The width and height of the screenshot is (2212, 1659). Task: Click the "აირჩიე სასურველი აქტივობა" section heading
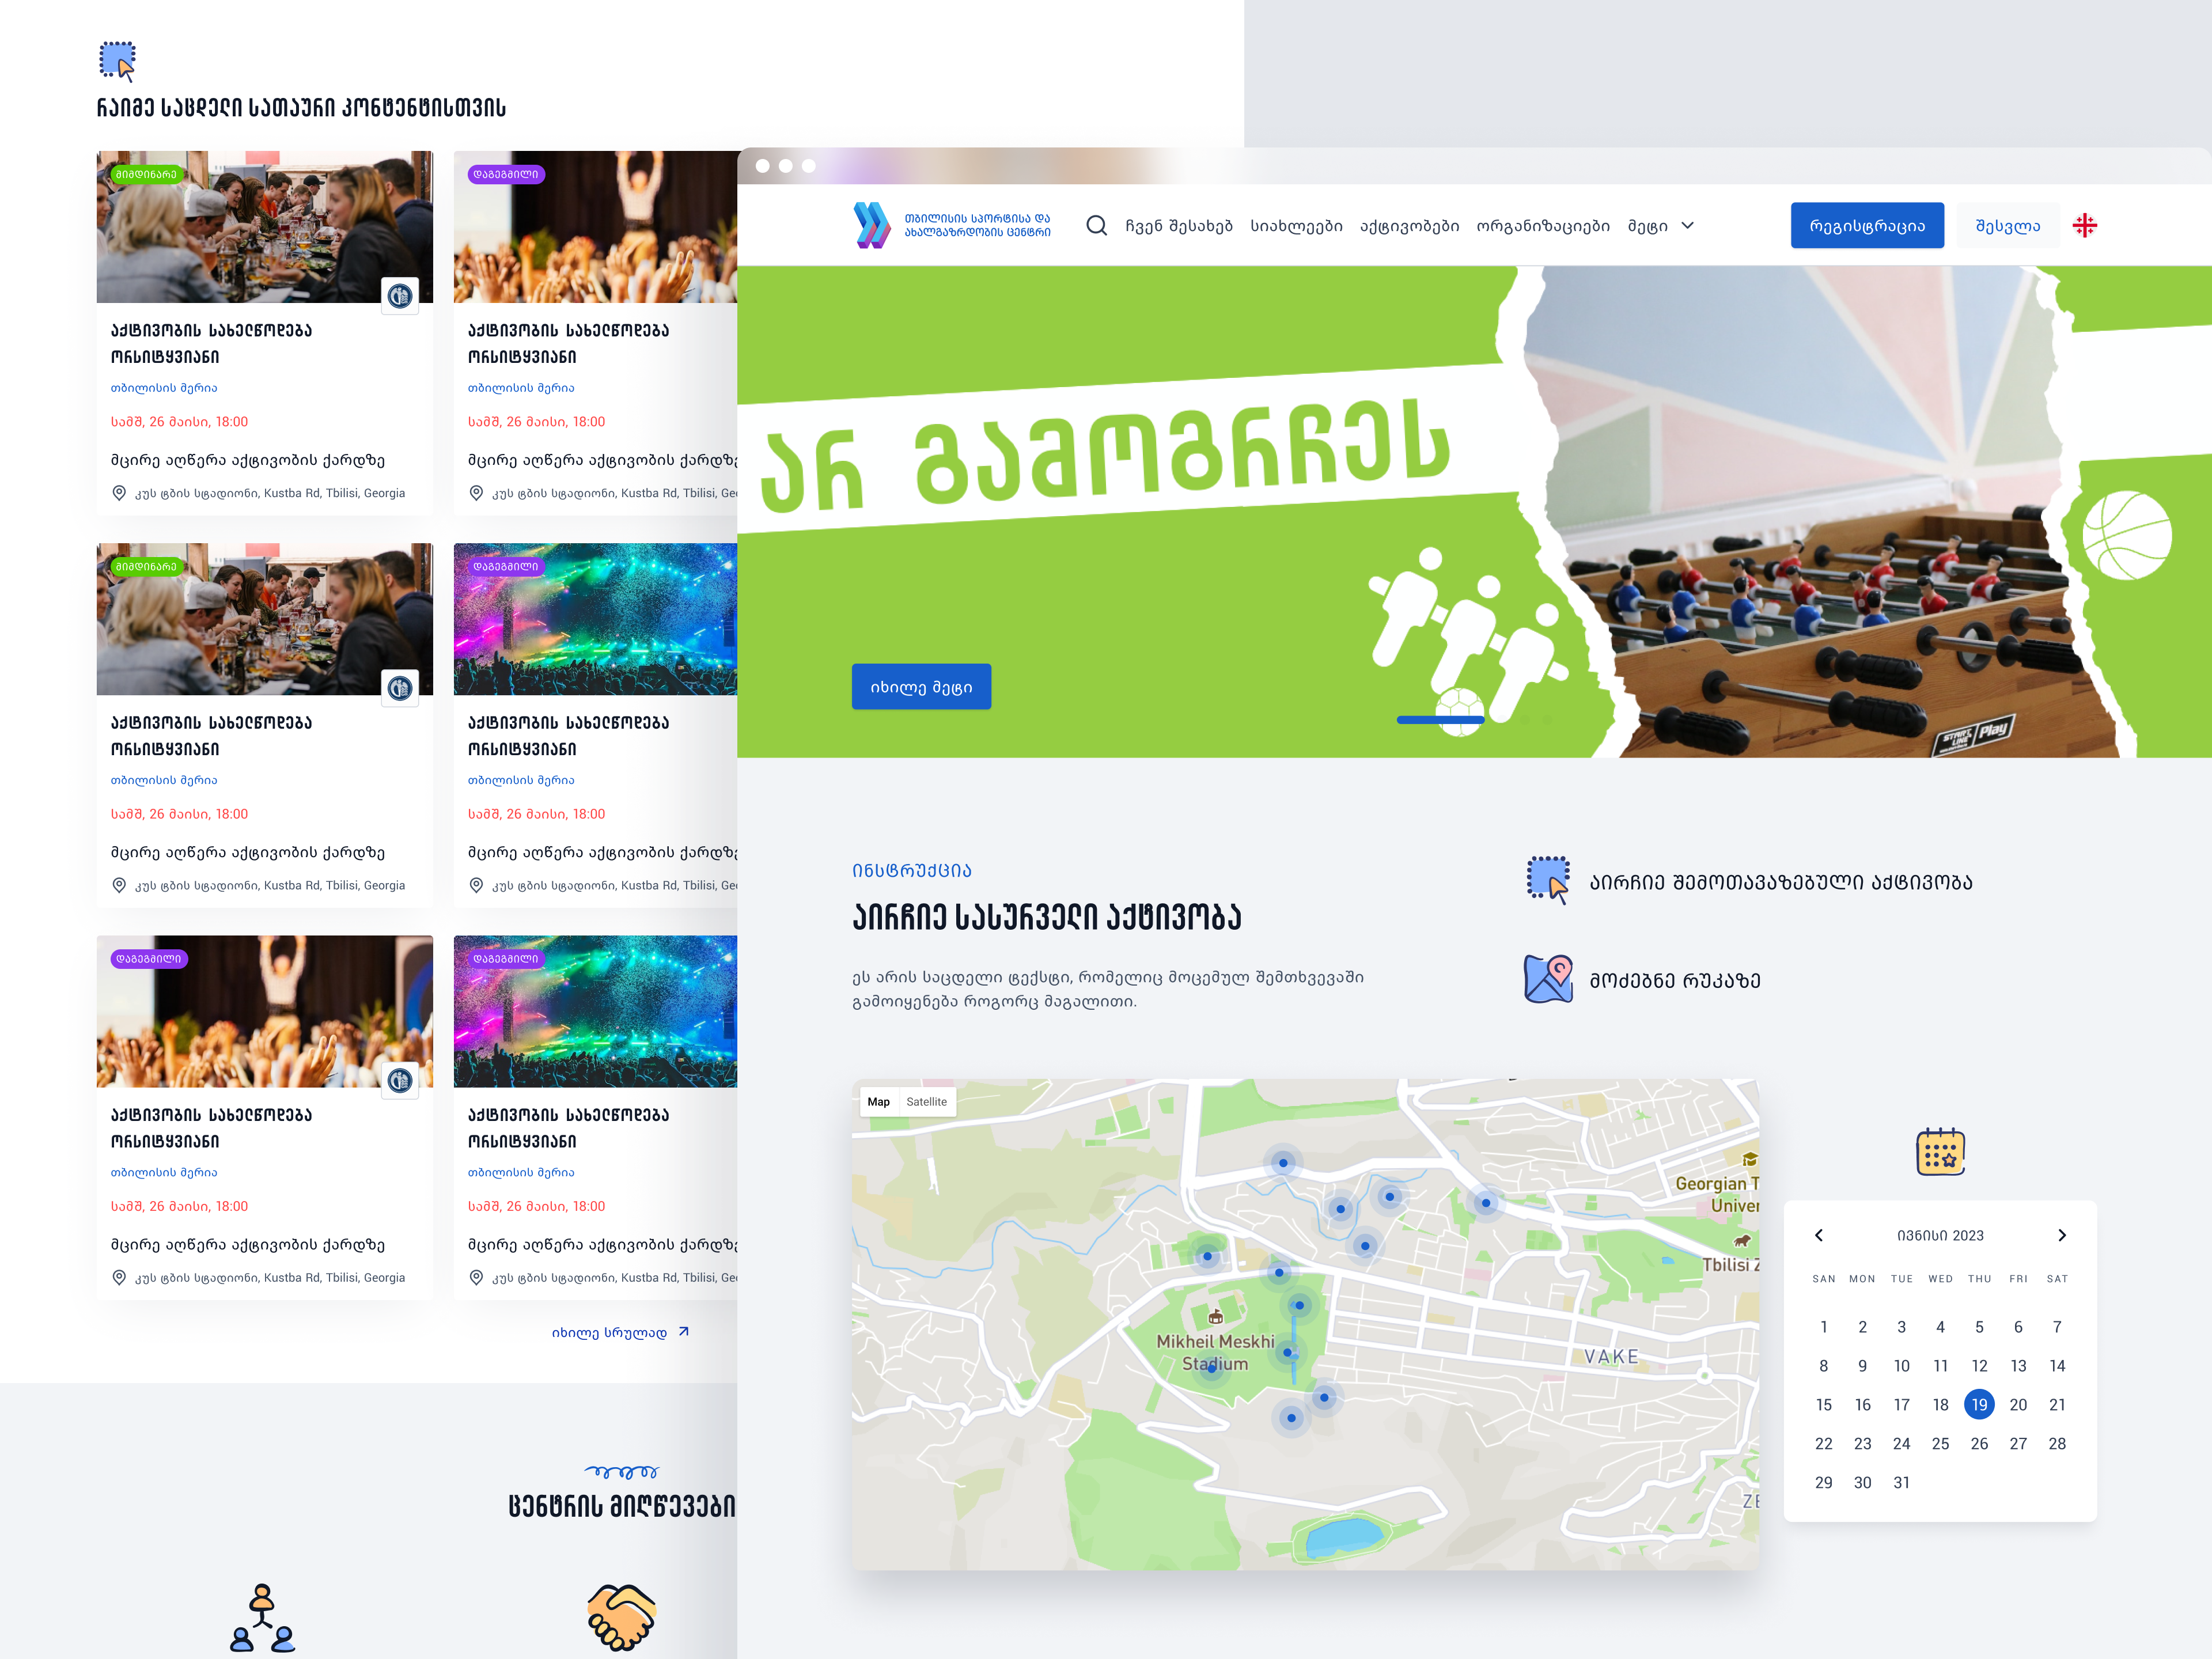pyautogui.click(x=1046, y=917)
